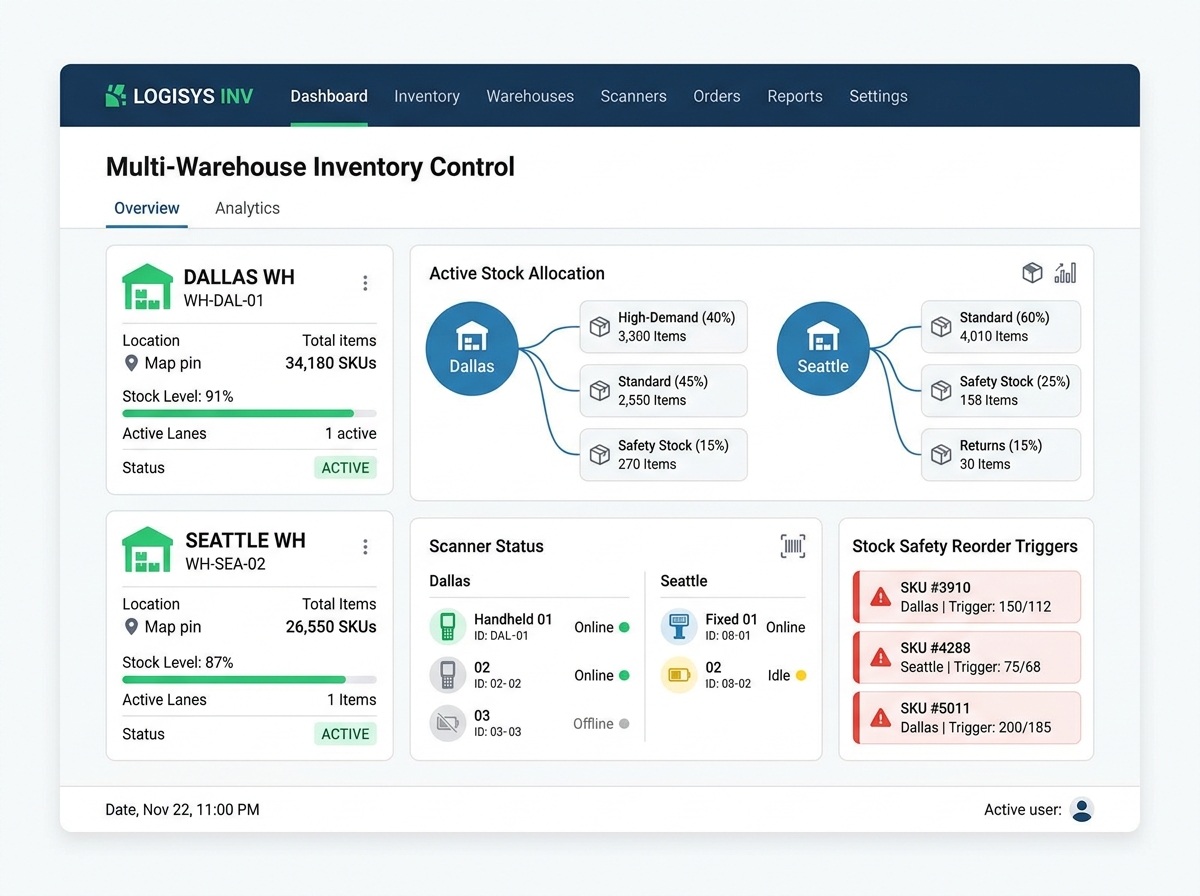Click the box icon beside Dallas Safety Stock (15%)
This screenshot has height=896, width=1200.
(600, 455)
